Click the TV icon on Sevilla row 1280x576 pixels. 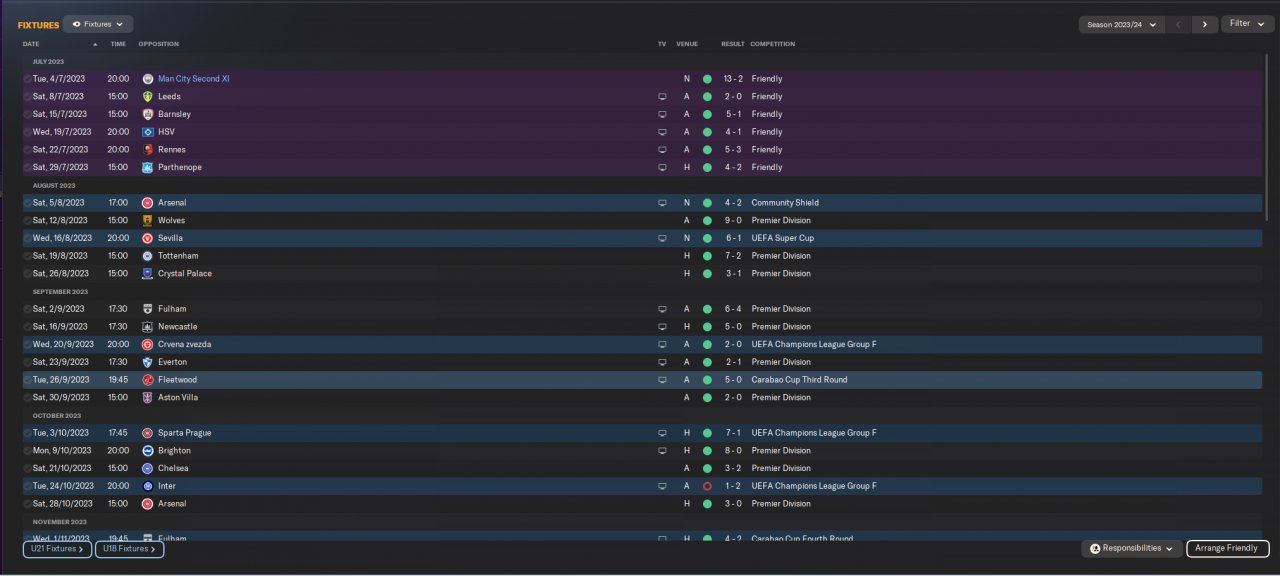click(661, 239)
